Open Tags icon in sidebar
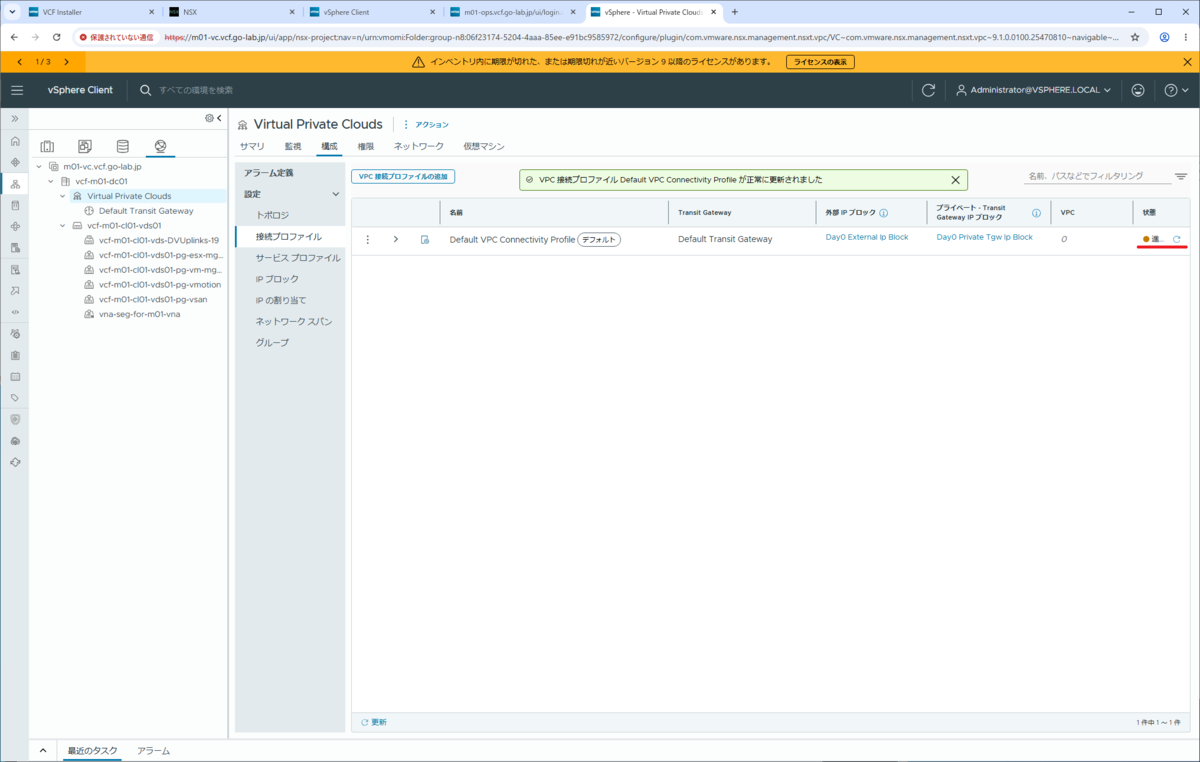The height and width of the screenshot is (762, 1200). pos(15,398)
